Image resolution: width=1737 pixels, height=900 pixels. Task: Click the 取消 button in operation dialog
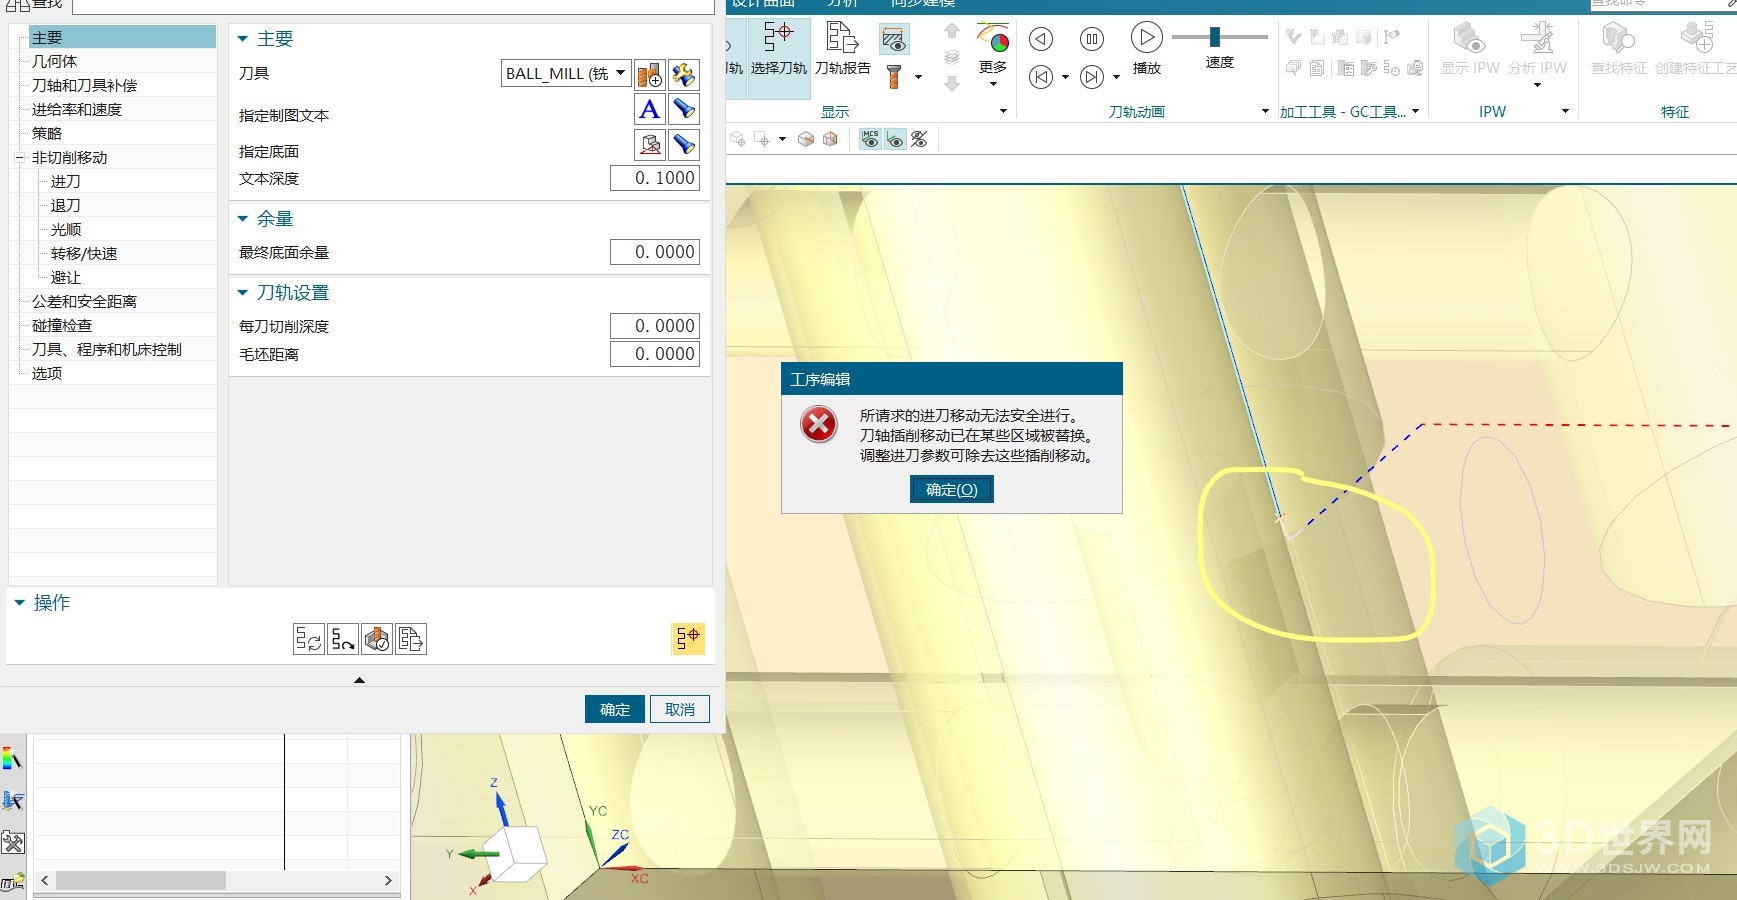[x=680, y=709]
